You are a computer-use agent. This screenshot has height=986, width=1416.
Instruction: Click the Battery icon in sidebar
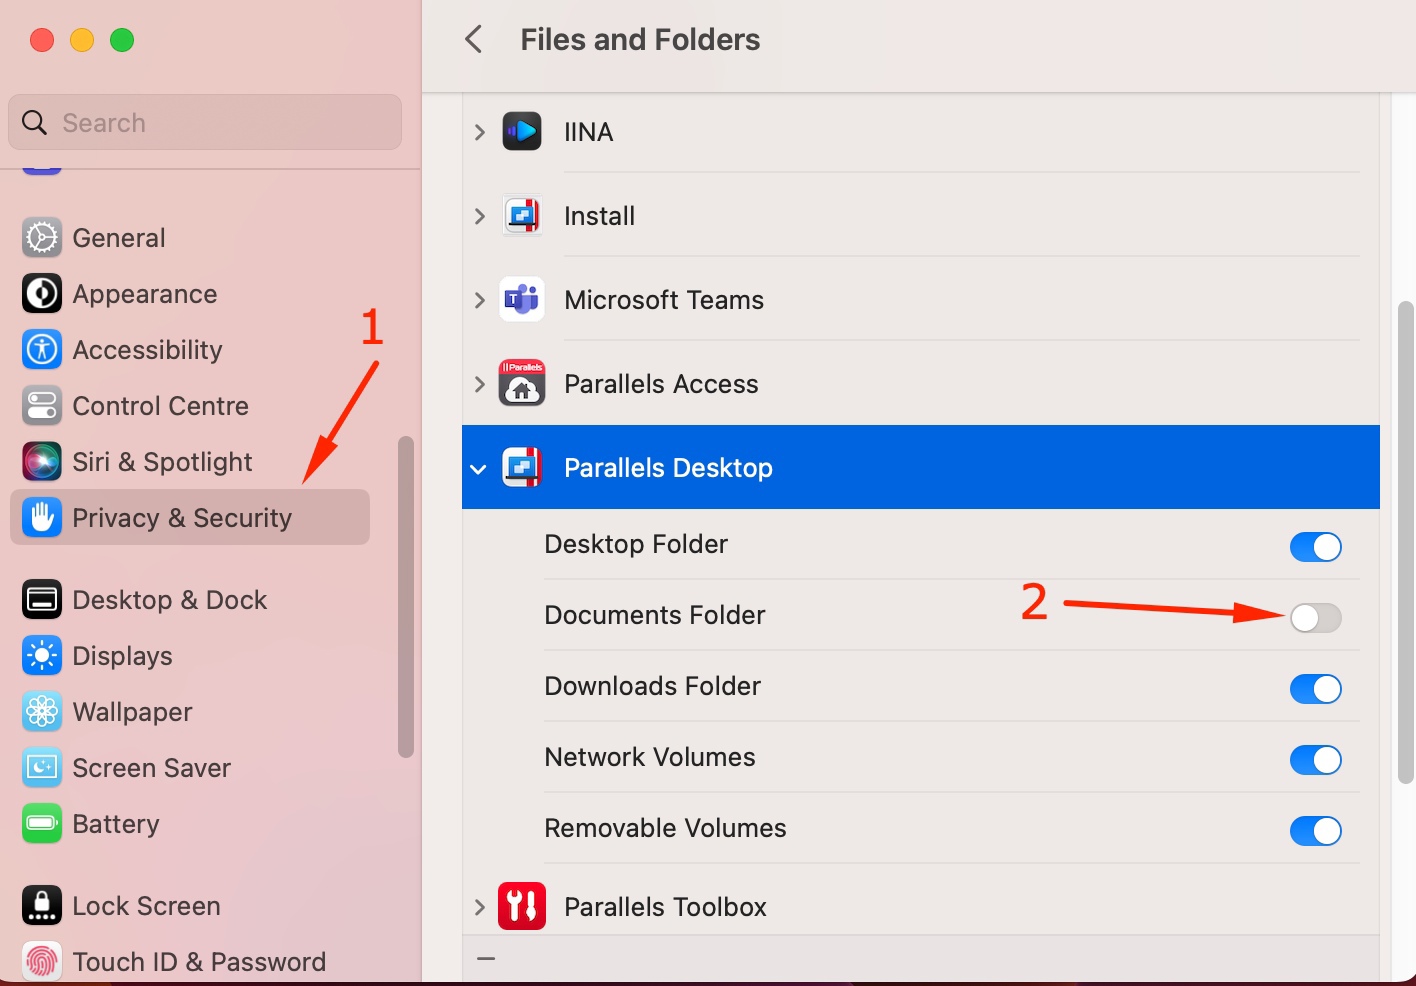[42, 824]
